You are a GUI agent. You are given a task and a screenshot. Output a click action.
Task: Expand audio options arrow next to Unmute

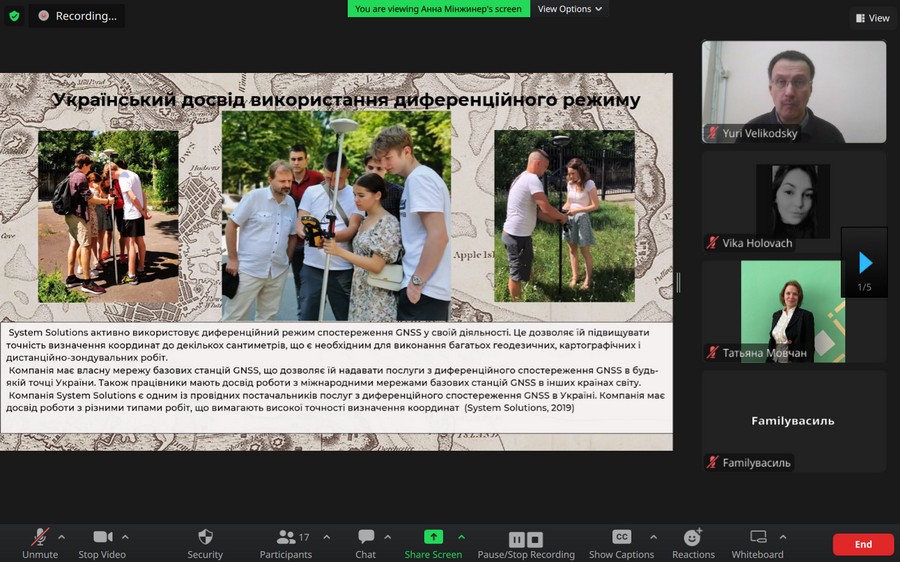pyautogui.click(x=62, y=537)
